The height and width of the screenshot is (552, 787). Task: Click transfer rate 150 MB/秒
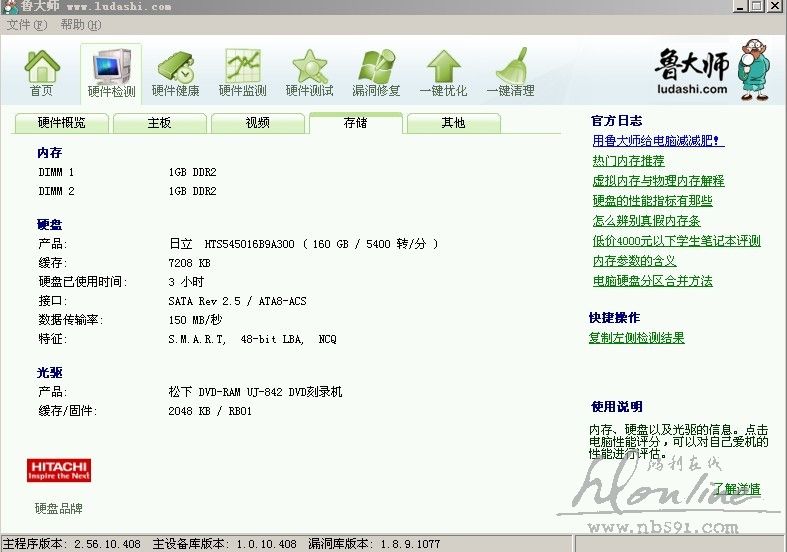click(x=195, y=320)
